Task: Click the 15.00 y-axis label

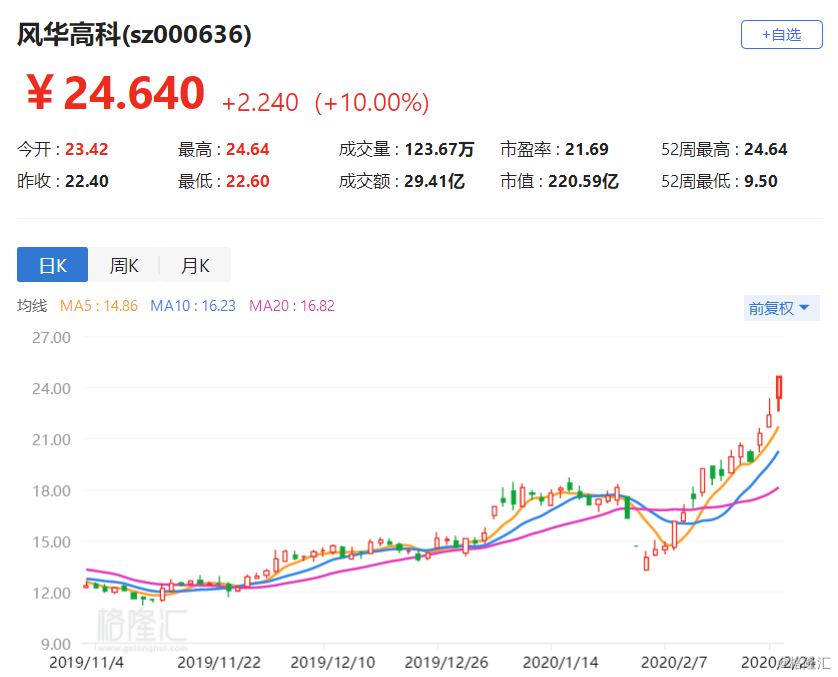Action: pyautogui.click(x=51, y=542)
